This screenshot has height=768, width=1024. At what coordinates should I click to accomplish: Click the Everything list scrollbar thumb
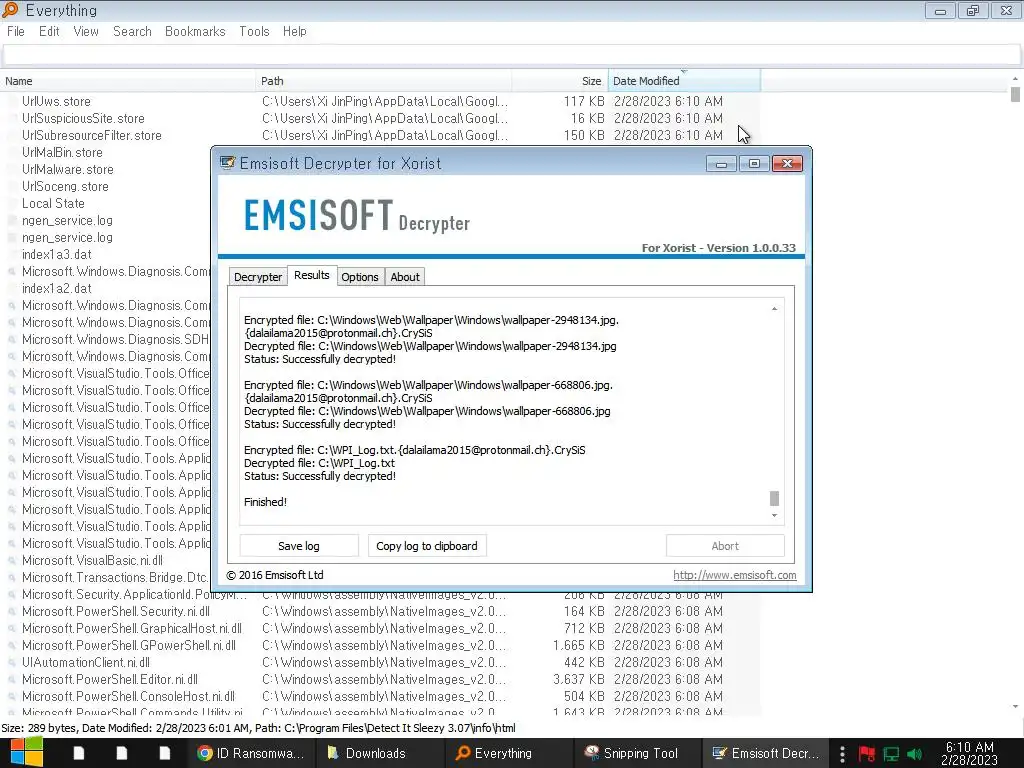[x=1015, y=94]
